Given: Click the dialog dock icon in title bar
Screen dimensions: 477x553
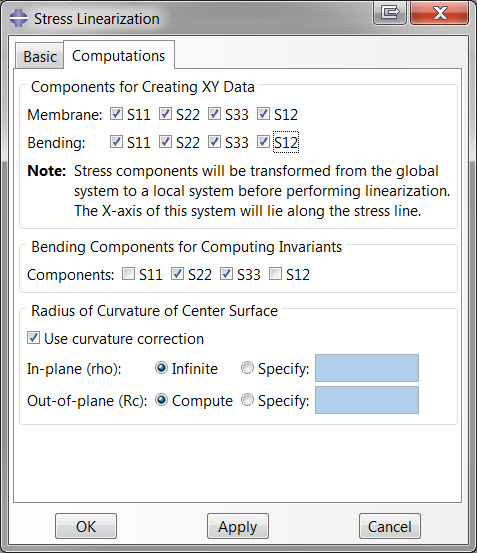Looking at the screenshot, I should click(x=390, y=13).
